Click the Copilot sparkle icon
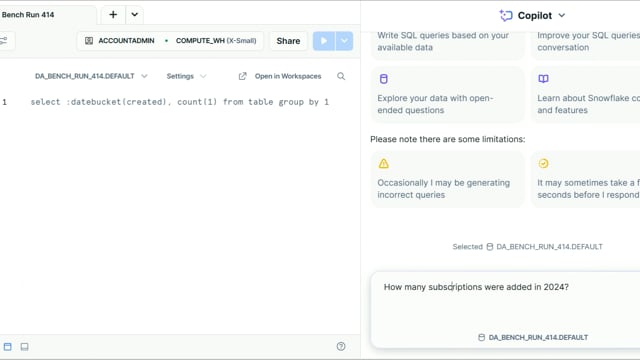 click(x=506, y=16)
